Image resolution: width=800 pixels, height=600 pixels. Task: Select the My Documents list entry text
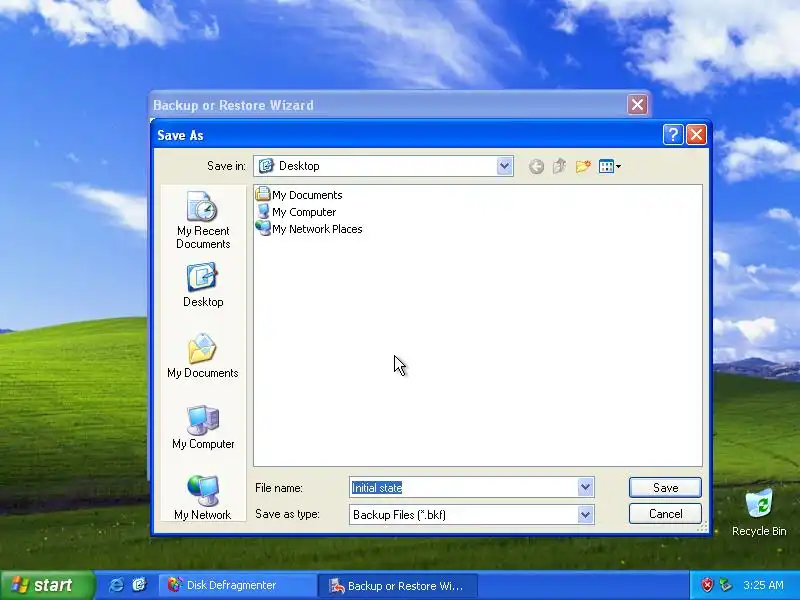pyautogui.click(x=307, y=195)
